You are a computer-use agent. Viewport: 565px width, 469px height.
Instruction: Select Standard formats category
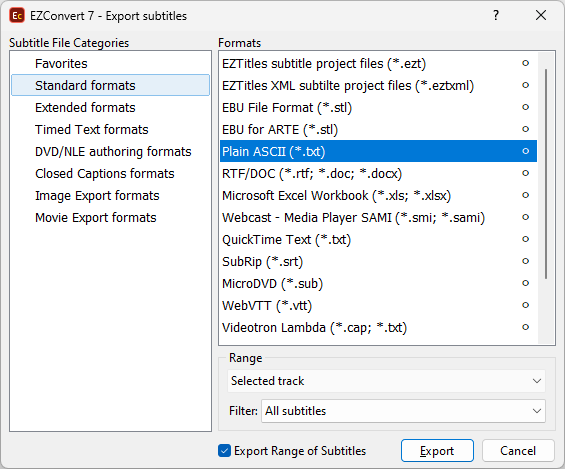pyautogui.click(x=110, y=85)
